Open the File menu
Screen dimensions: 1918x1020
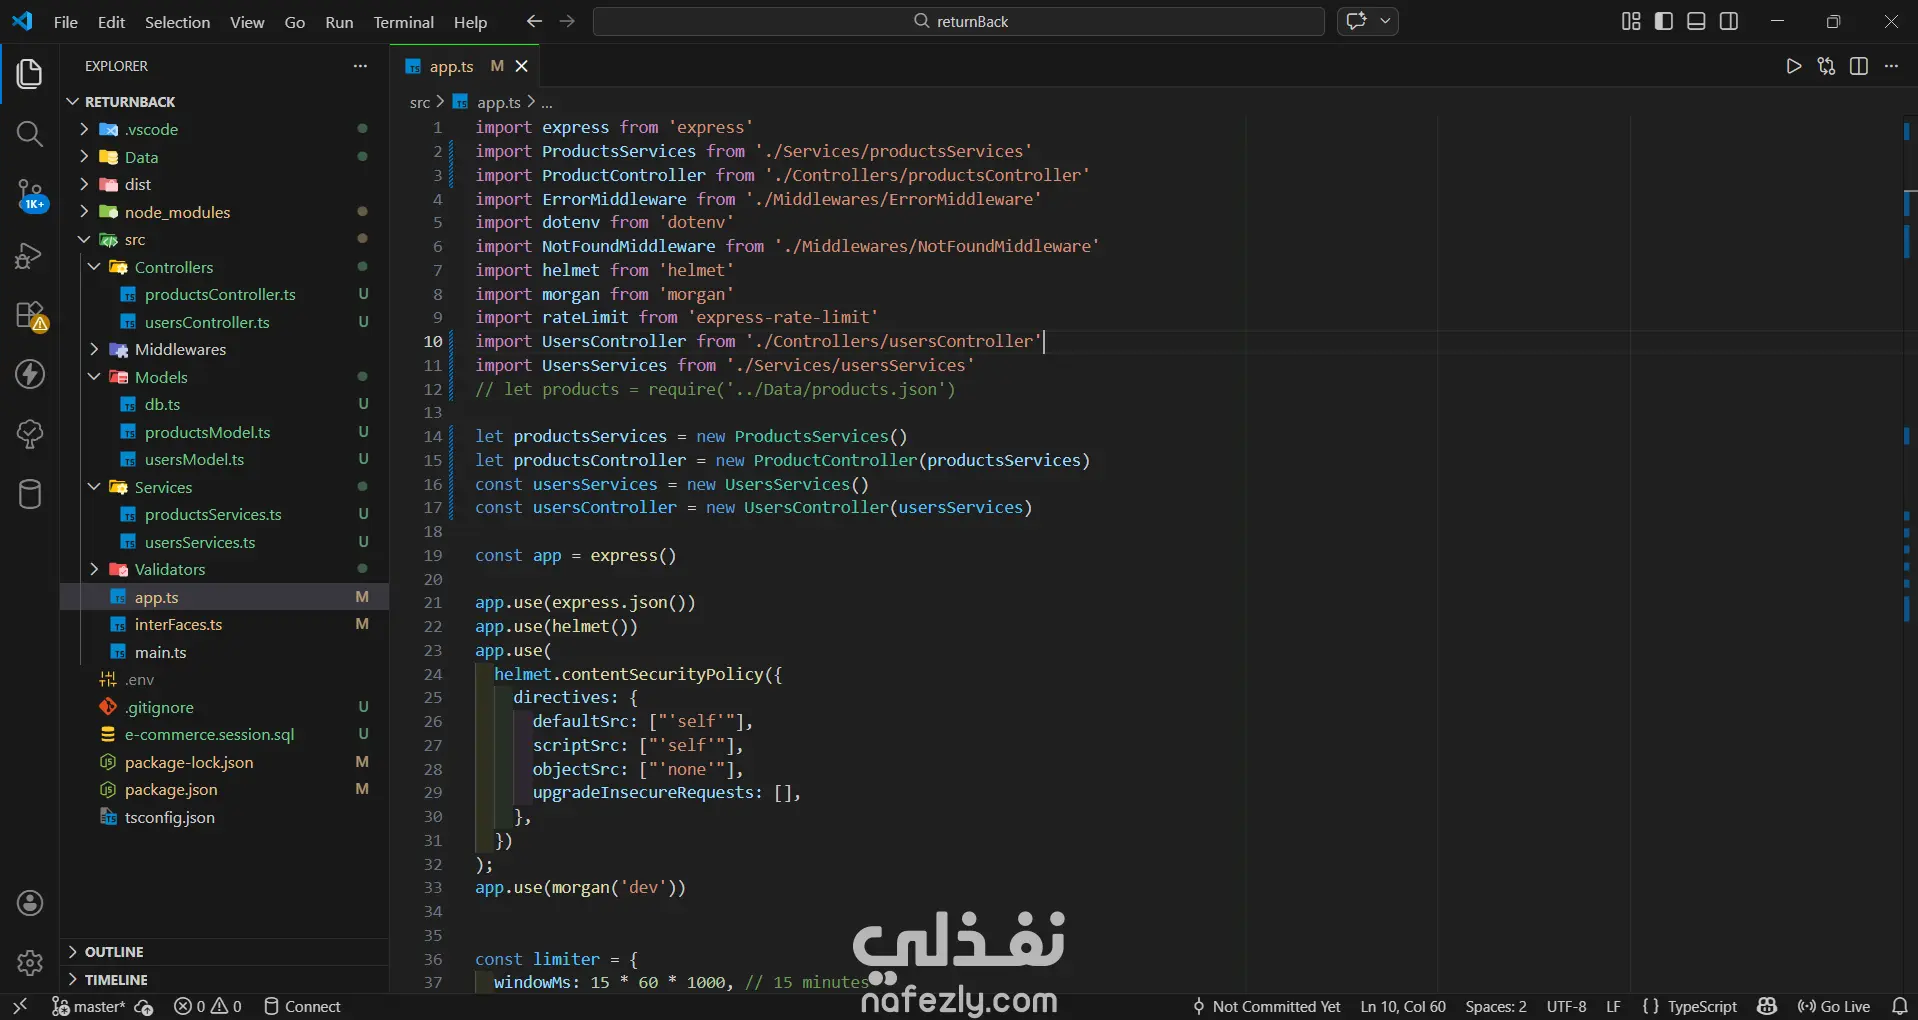pyautogui.click(x=66, y=22)
